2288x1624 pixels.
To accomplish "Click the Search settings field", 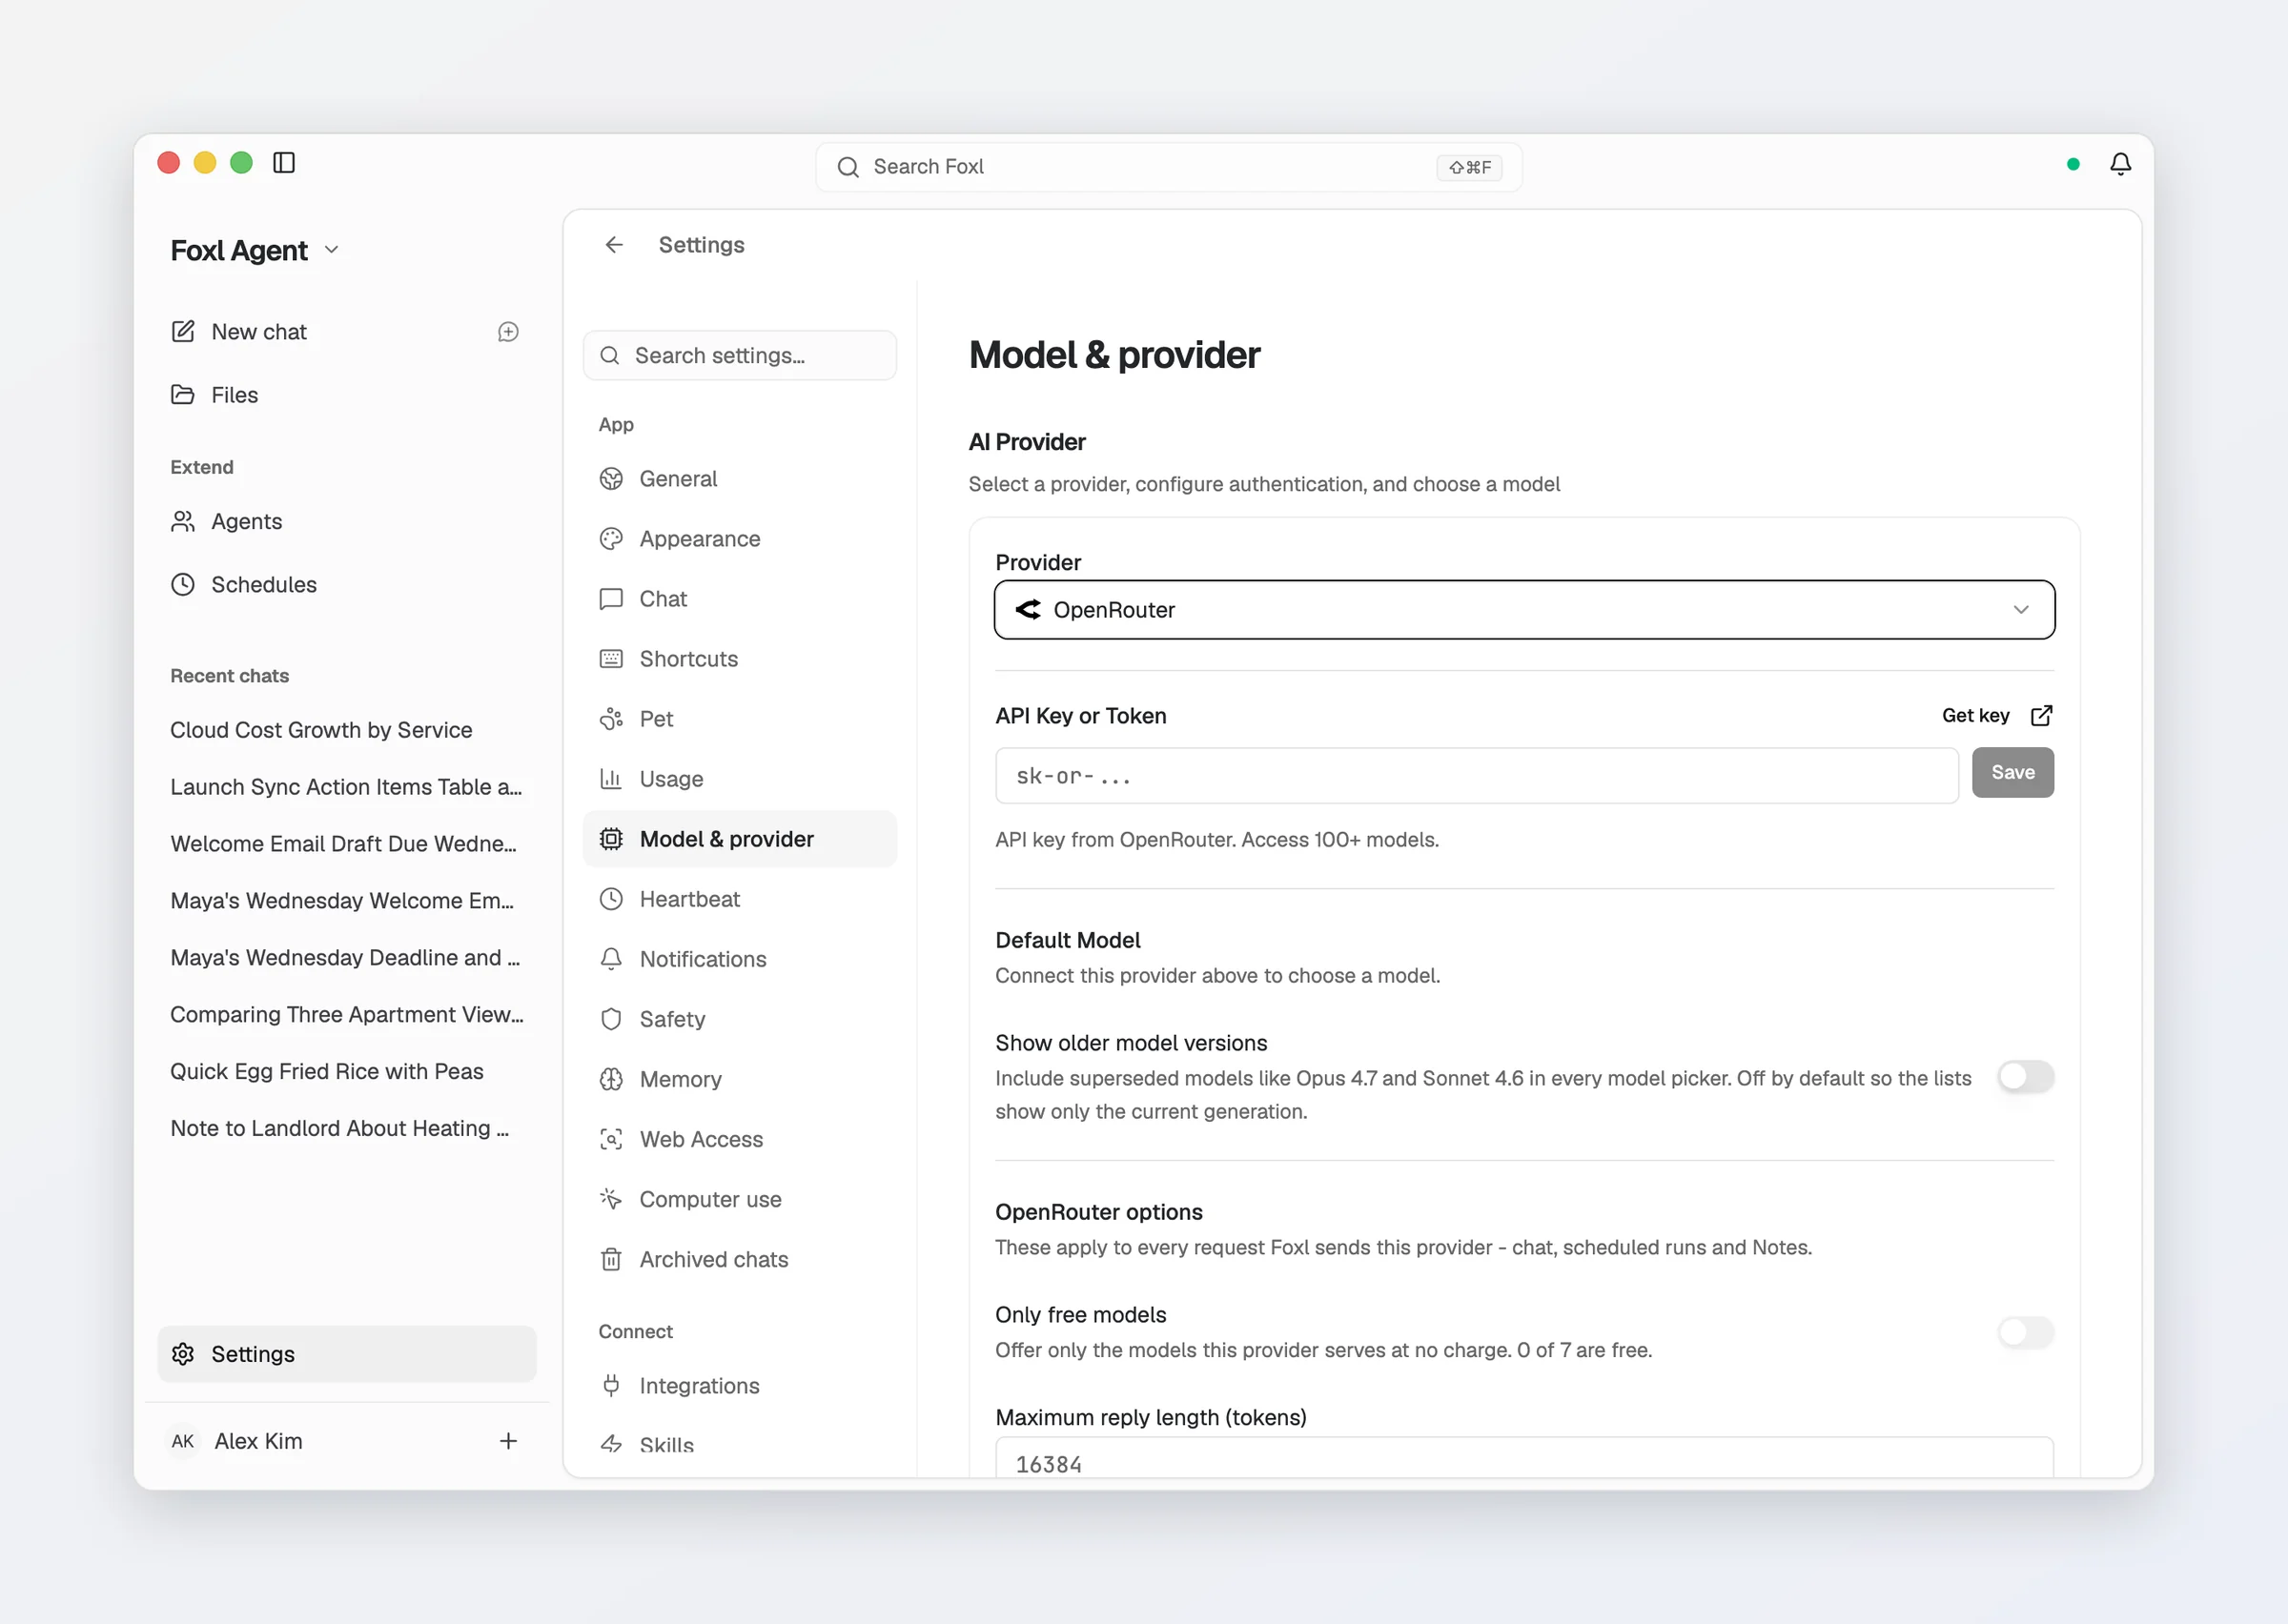I will [x=740, y=356].
